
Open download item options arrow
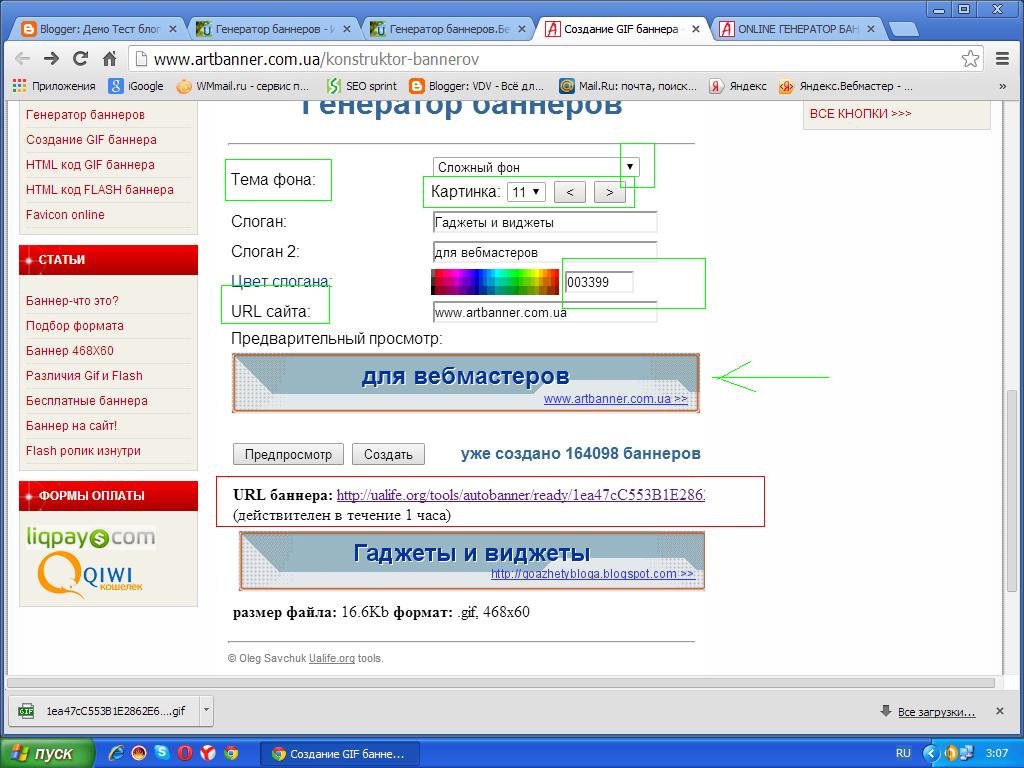pyautogui.click(x=206, y=711)
